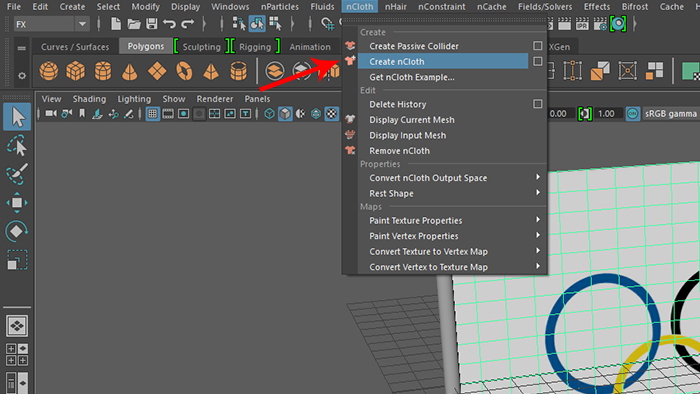Create a polygon cube from the shelf

tap(75, 71)
